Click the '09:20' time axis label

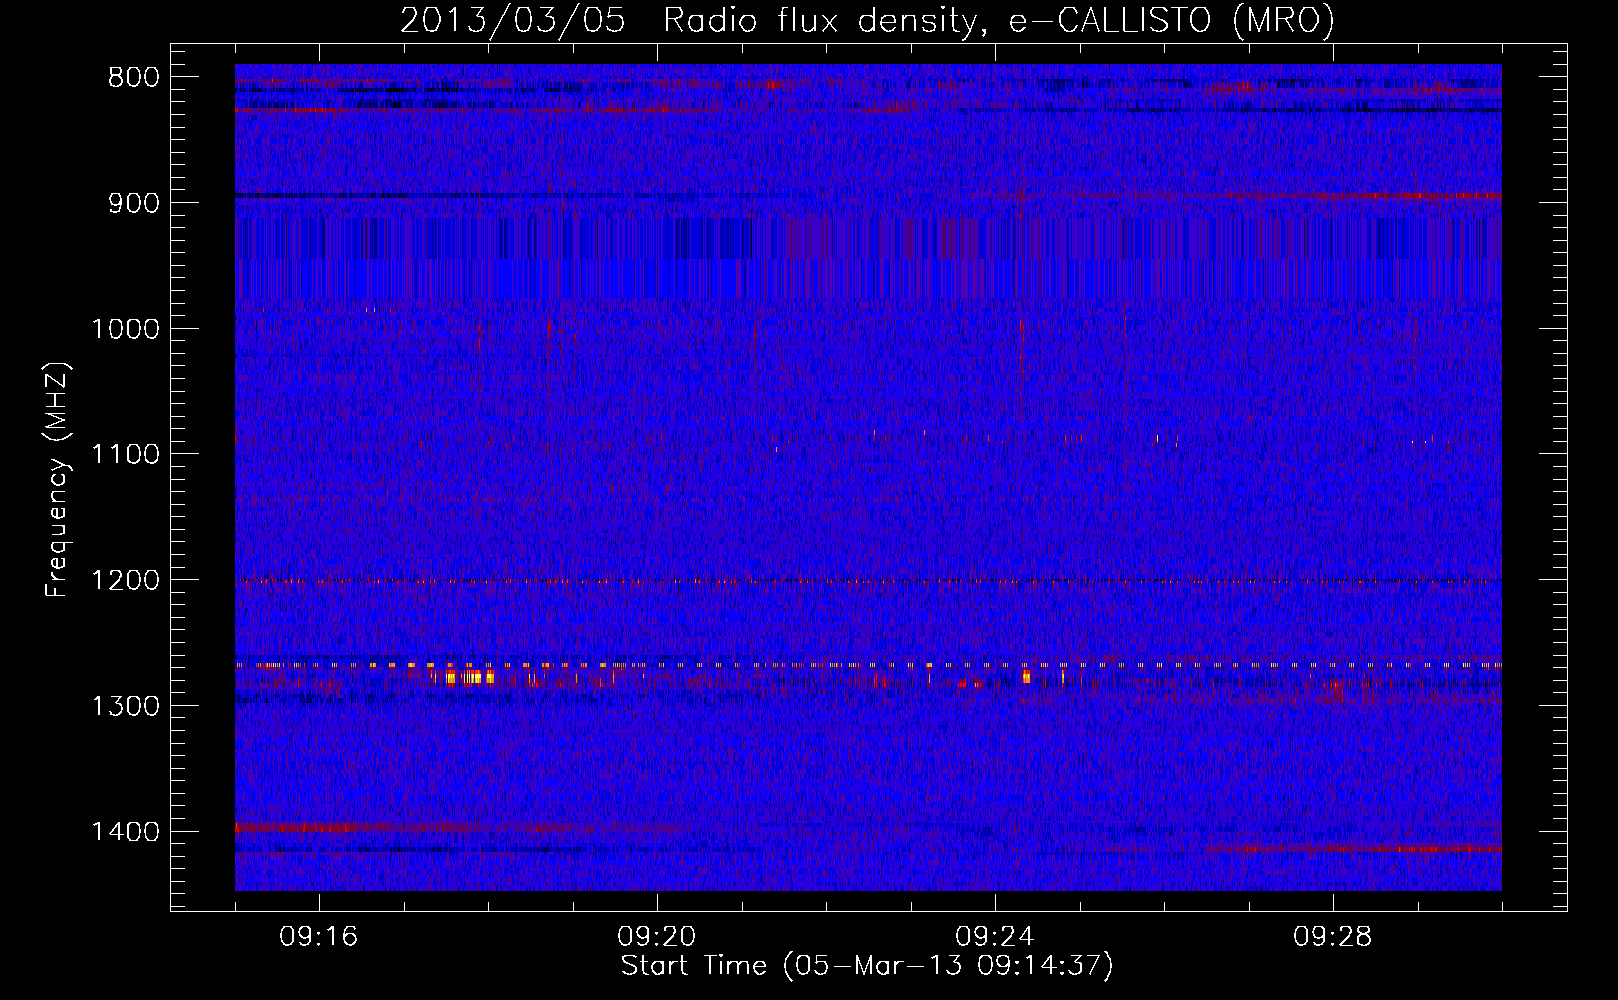(657, 937)
